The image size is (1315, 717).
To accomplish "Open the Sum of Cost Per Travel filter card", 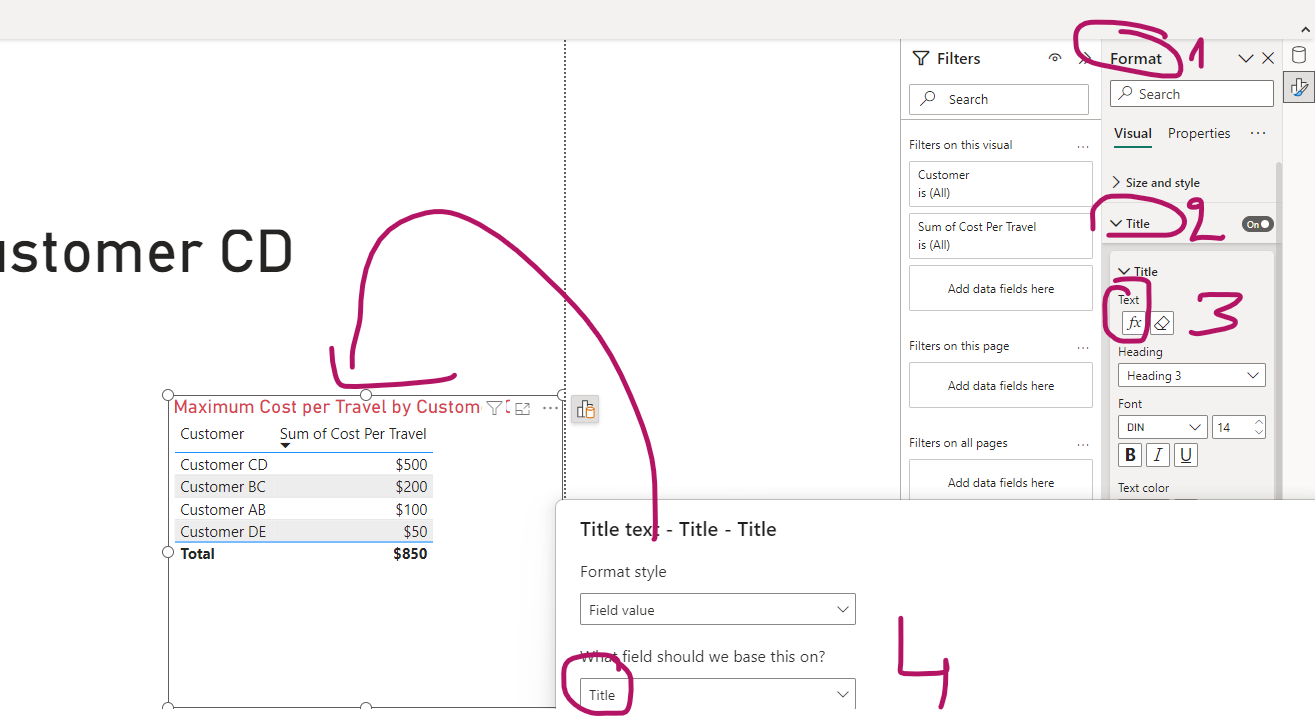I will [1001, 236].
